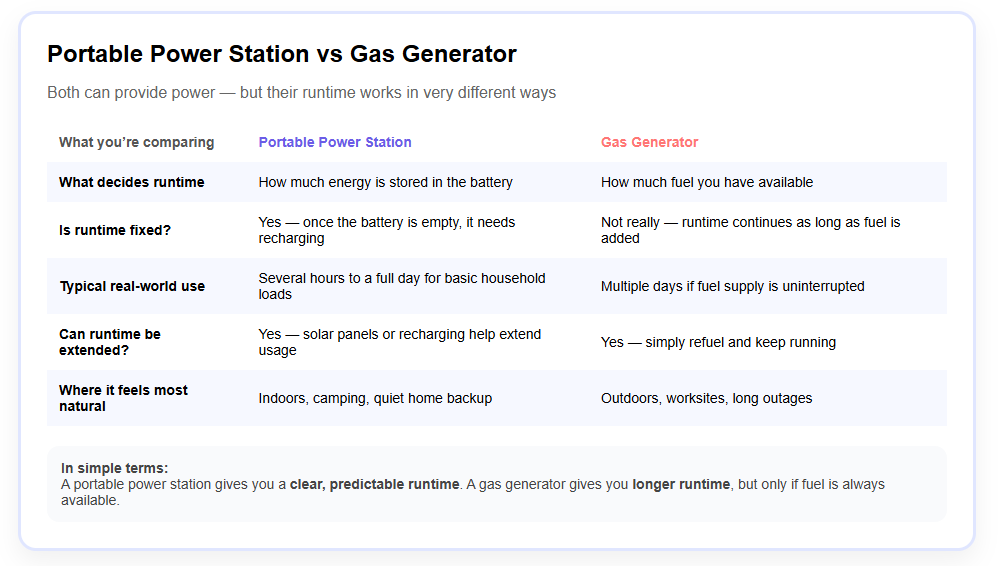Click 'Not really — runtime continues' cell
The height and width of the screenshot is (566, 1000).
(x=750, y=230)
